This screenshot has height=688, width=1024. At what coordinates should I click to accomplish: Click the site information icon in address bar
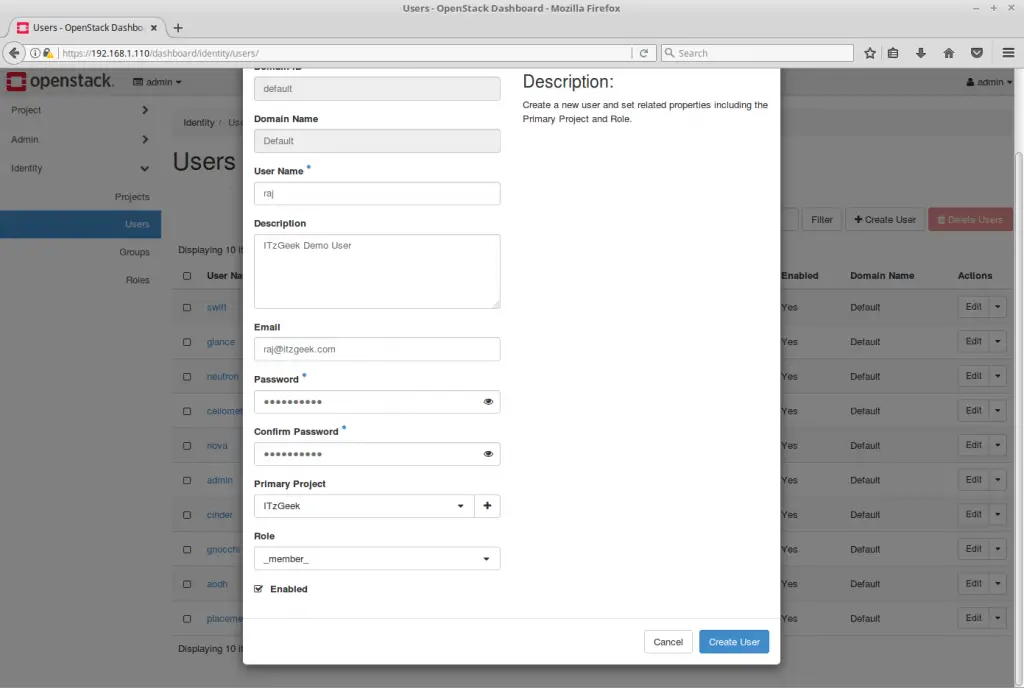pos(35,53)
